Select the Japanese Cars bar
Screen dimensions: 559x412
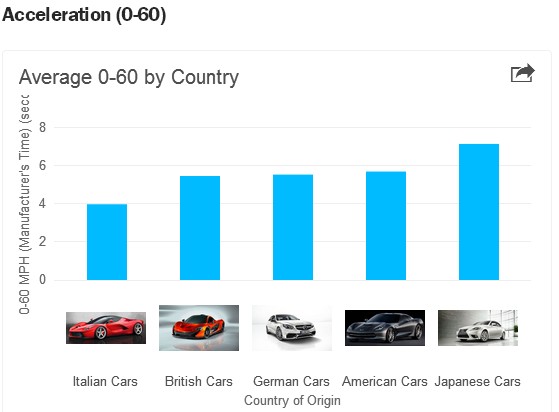coord(479,212)
